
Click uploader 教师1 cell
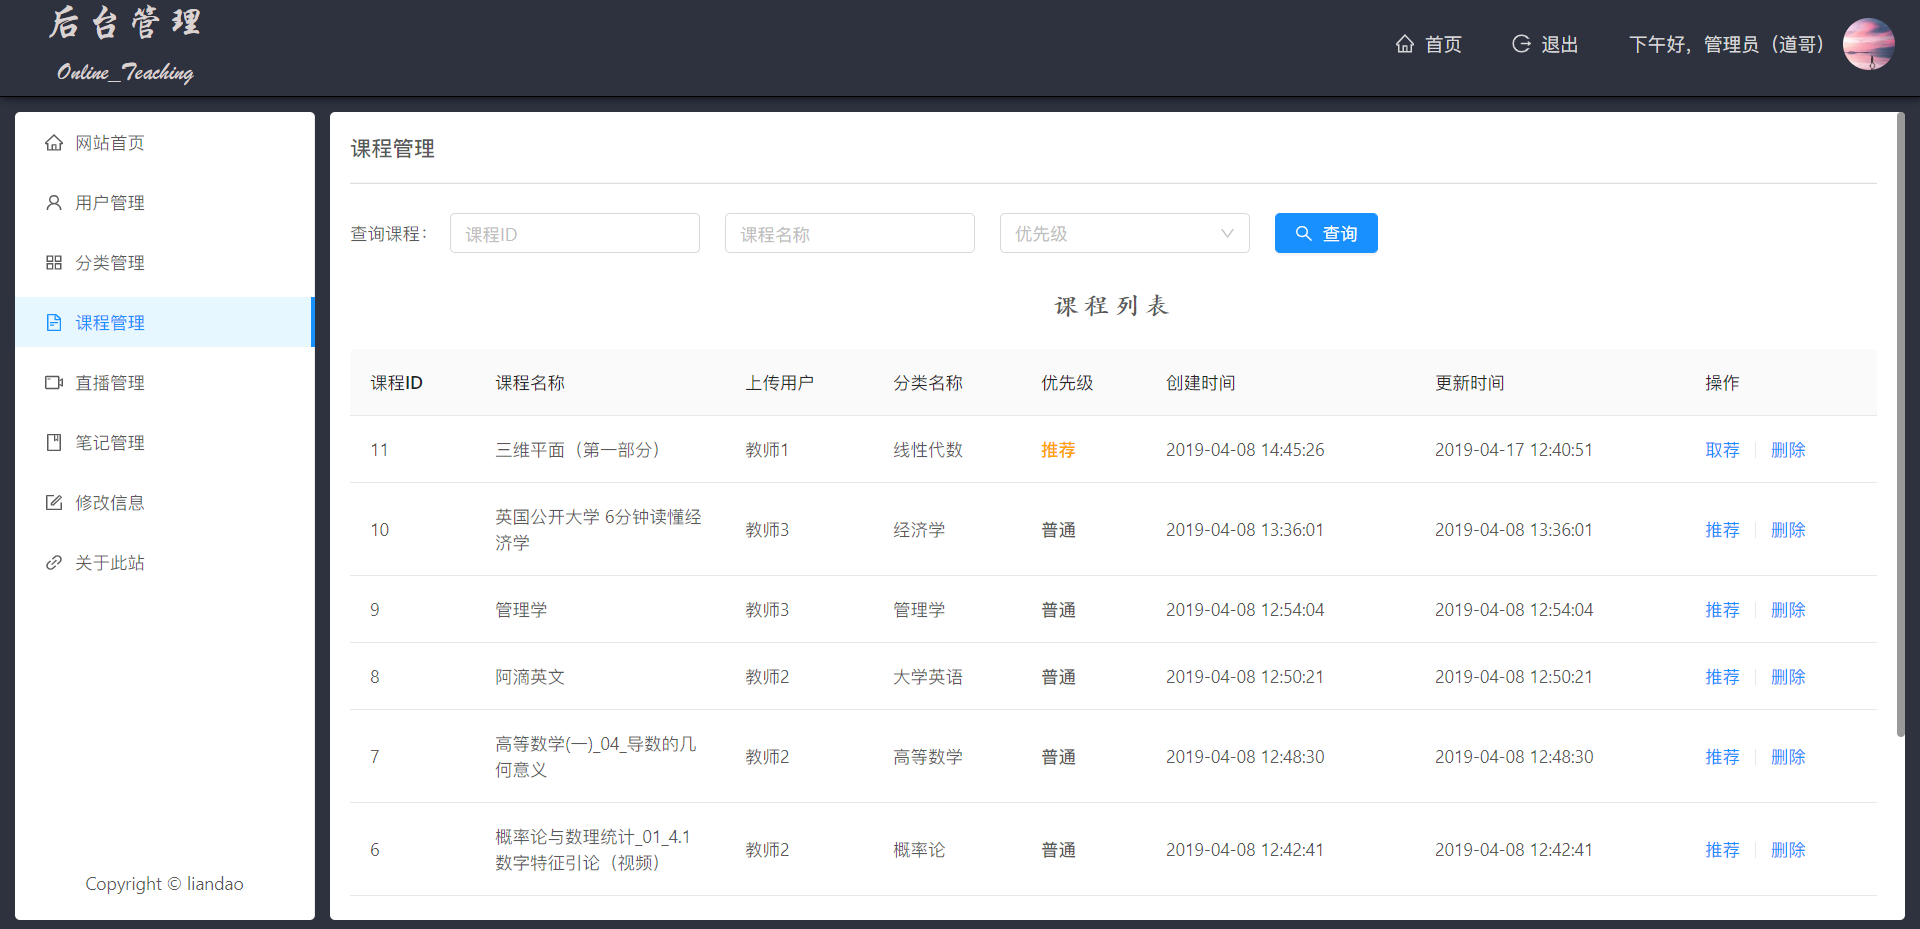click(x=767, y=450)
